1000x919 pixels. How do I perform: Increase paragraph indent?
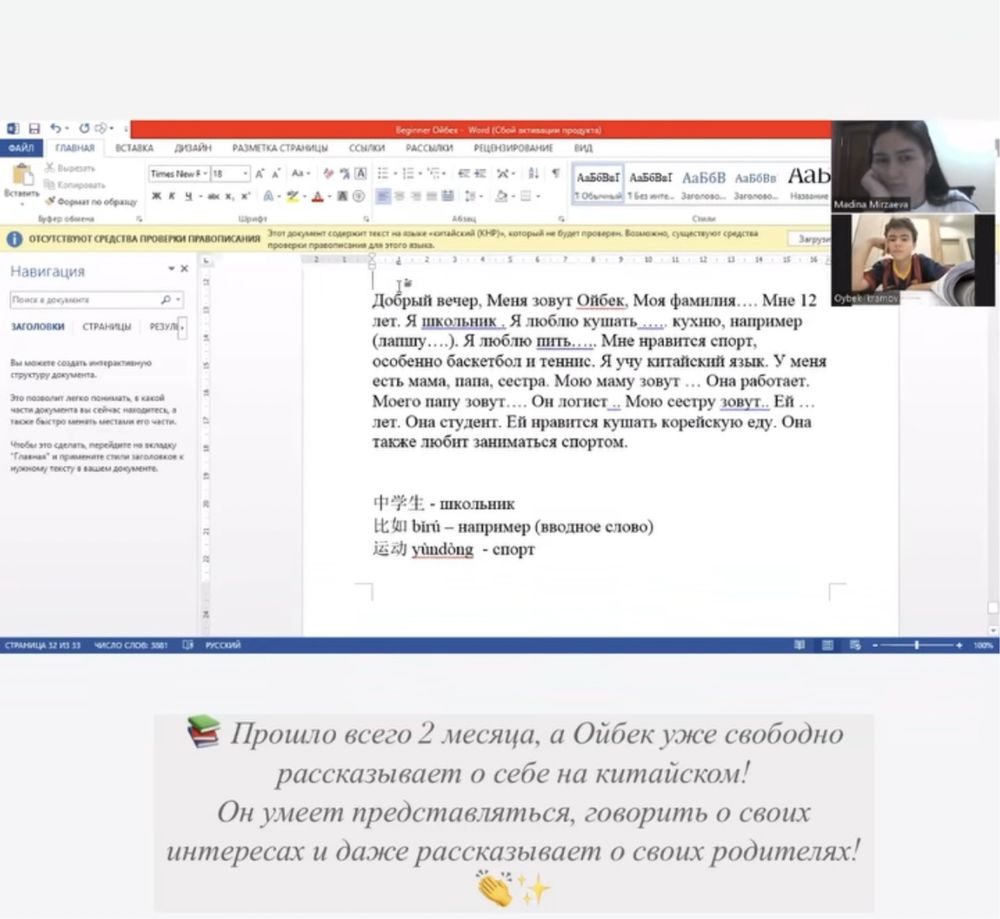(480, 173)
